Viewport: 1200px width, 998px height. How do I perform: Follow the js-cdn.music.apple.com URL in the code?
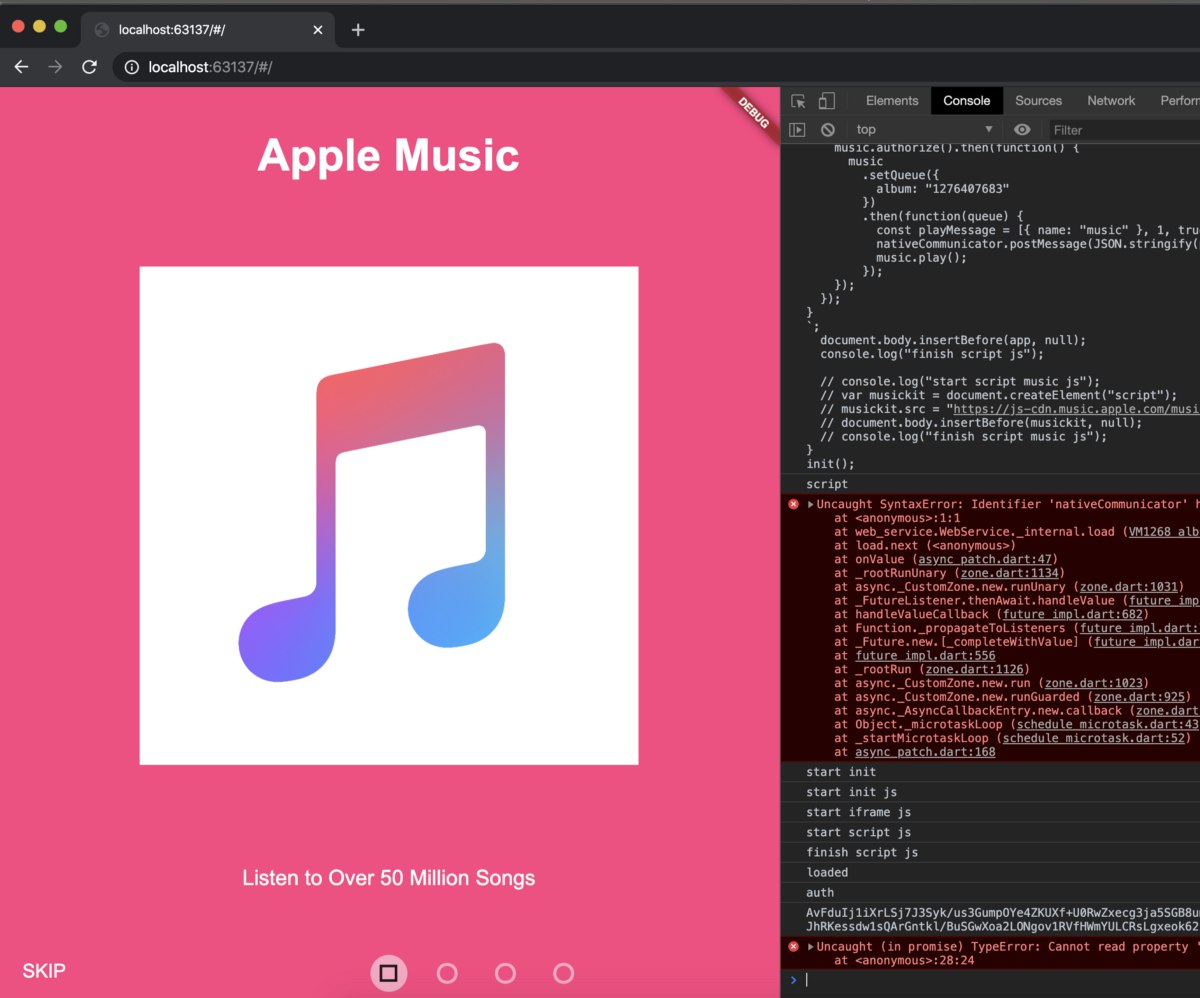tap(1074, 409)
